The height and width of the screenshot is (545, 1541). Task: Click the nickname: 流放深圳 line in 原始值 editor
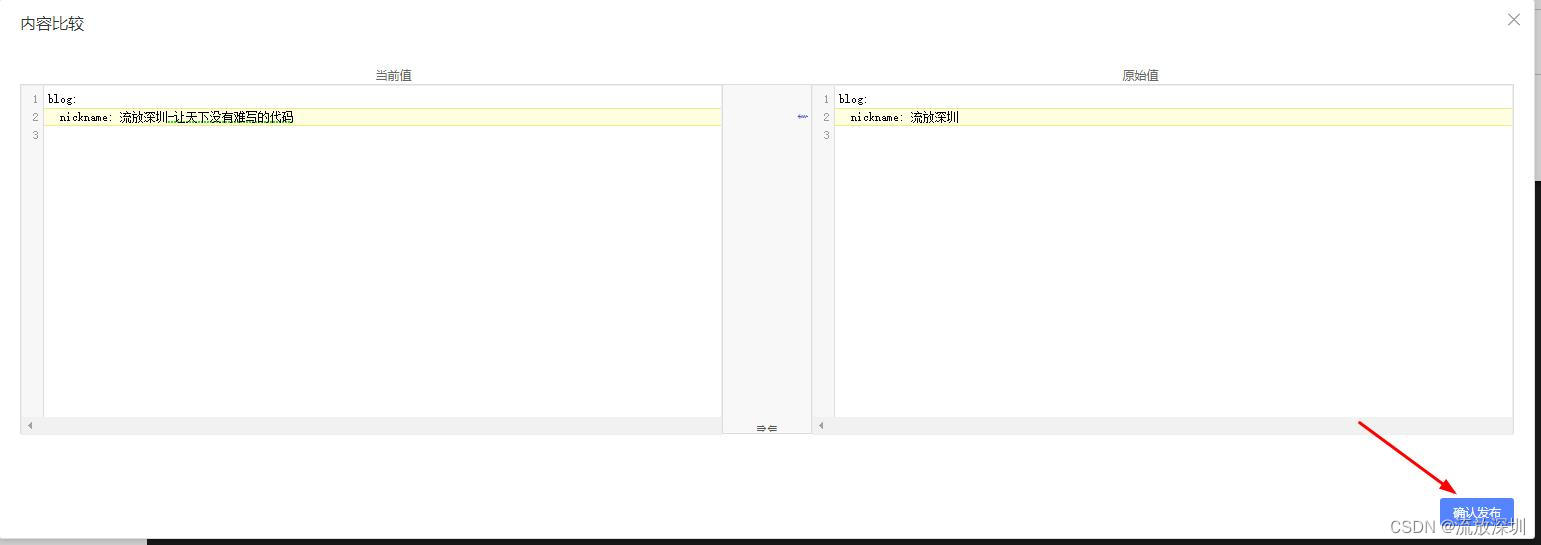pyautogui.click(x=1173, y=117)
